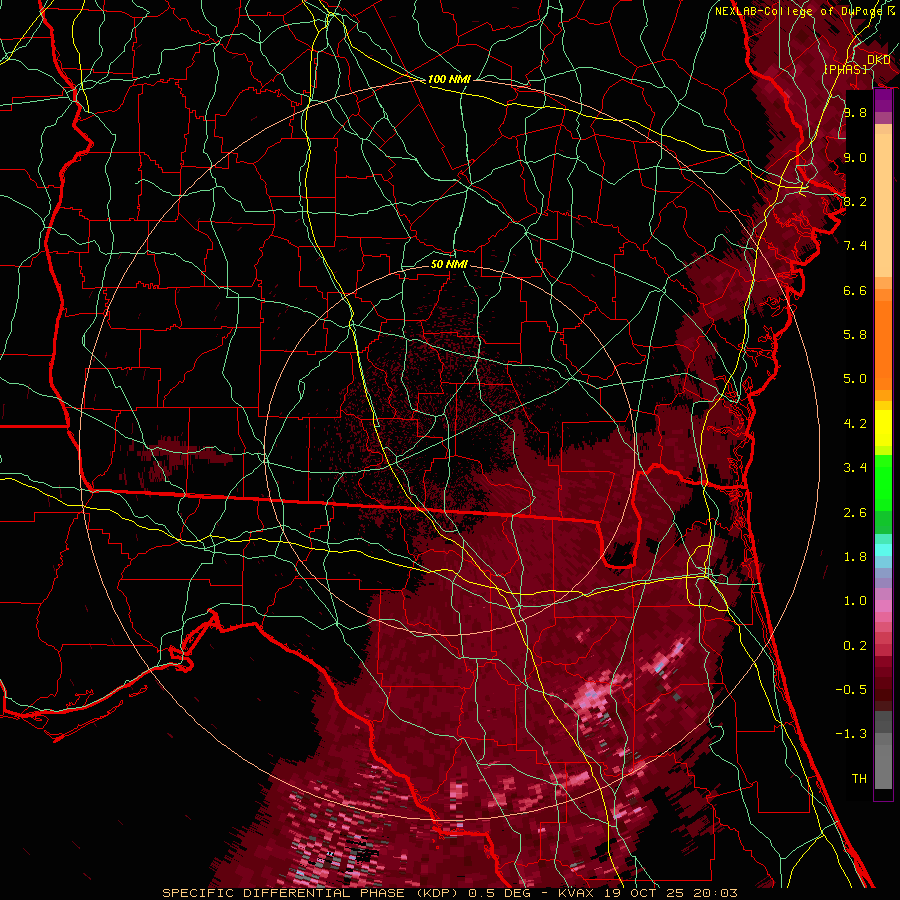Click the 7.4 value on the scale

pyautogui.click(x=855, y=246)
